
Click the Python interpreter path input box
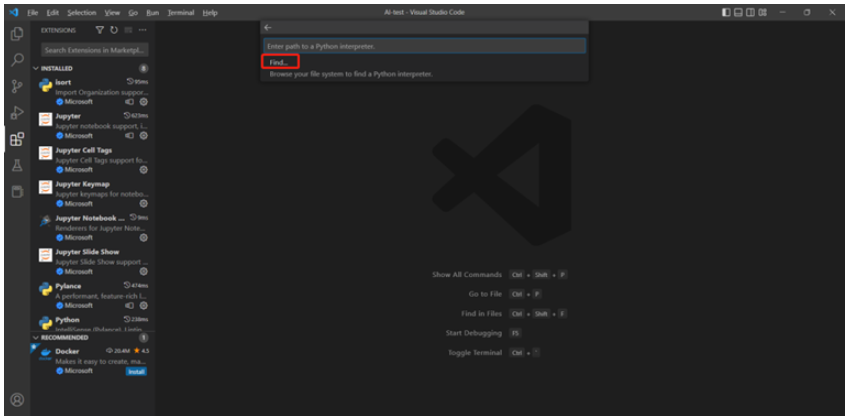(x=424, y=46)
